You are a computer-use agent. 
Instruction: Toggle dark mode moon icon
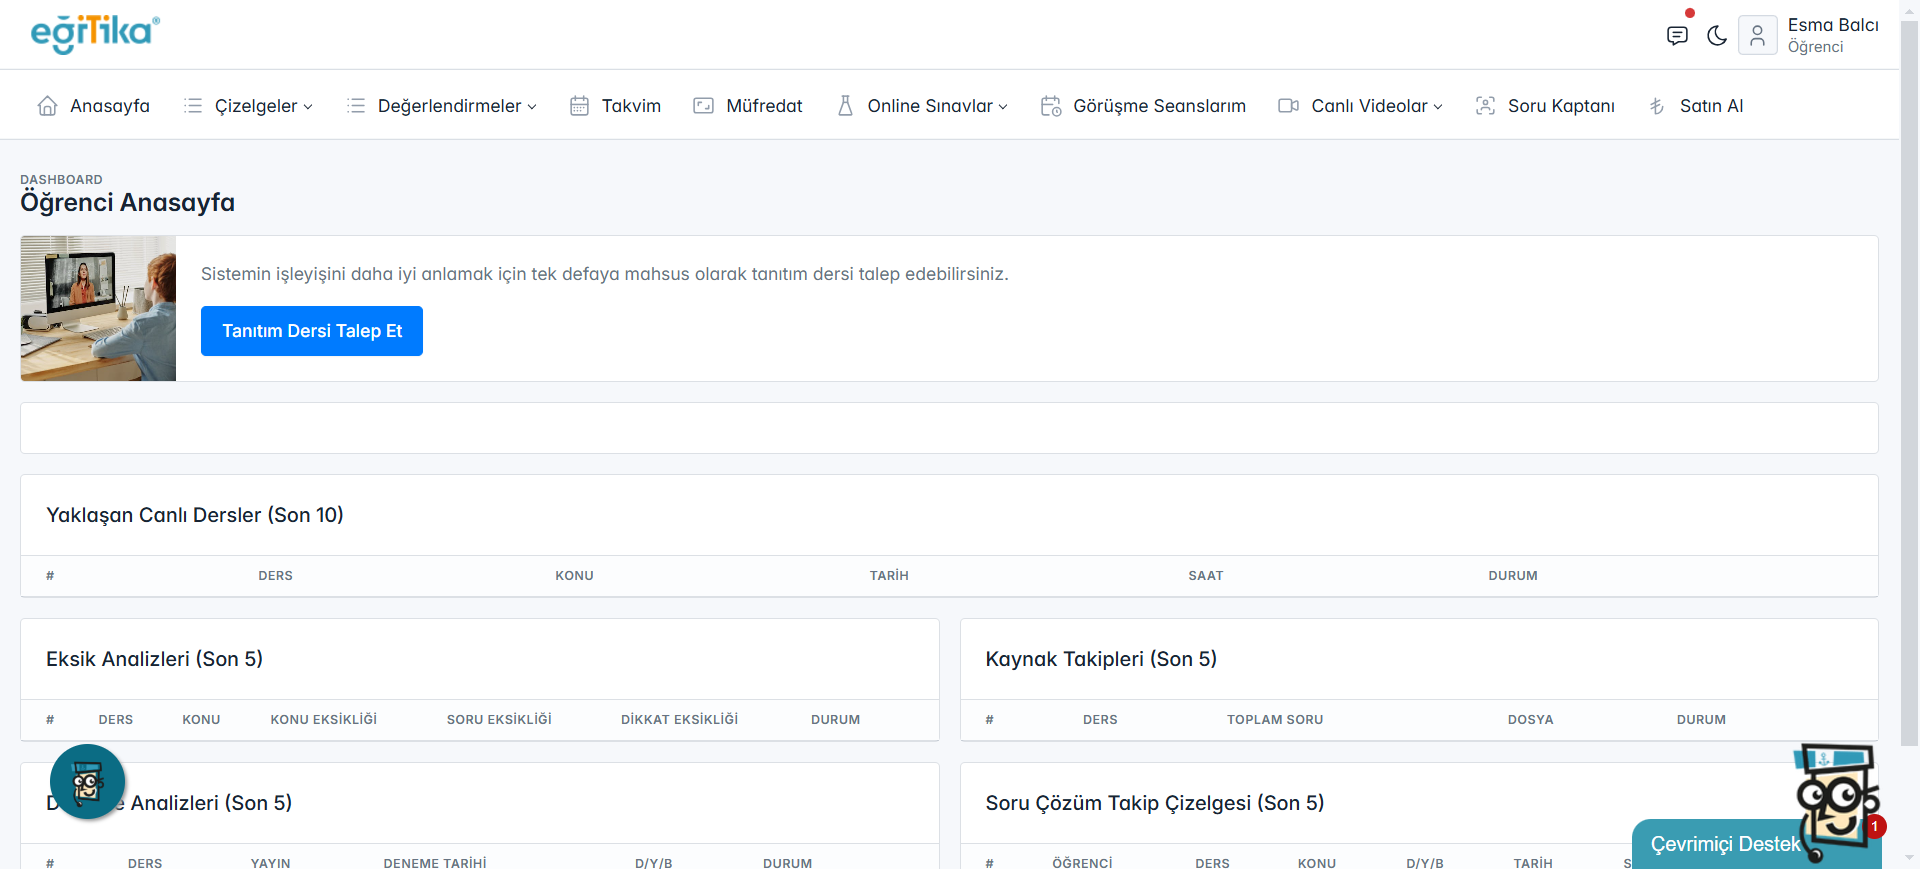[x=1717, y=36]
